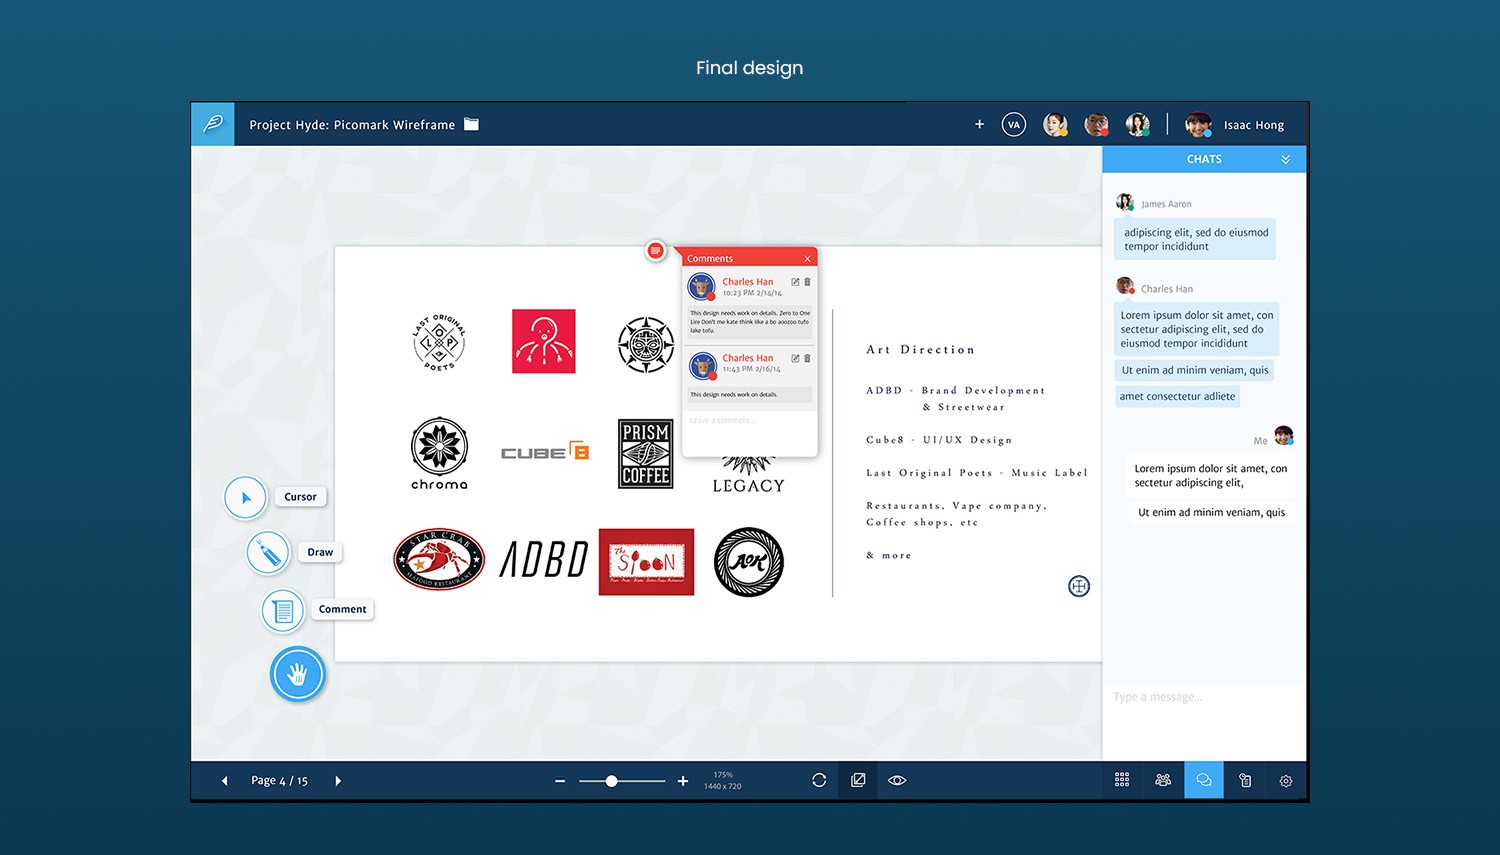Go to previous page arrow
This screenshot has height=855, width=1500.
[224, 781]
